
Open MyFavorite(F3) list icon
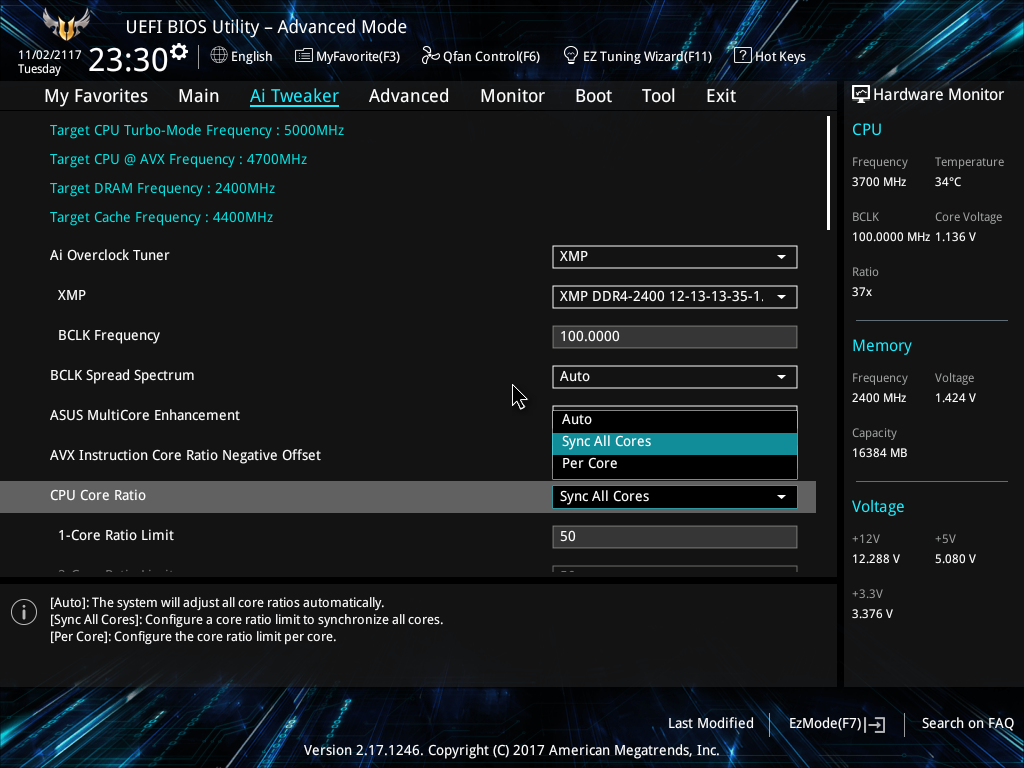[x=304, y=56]
